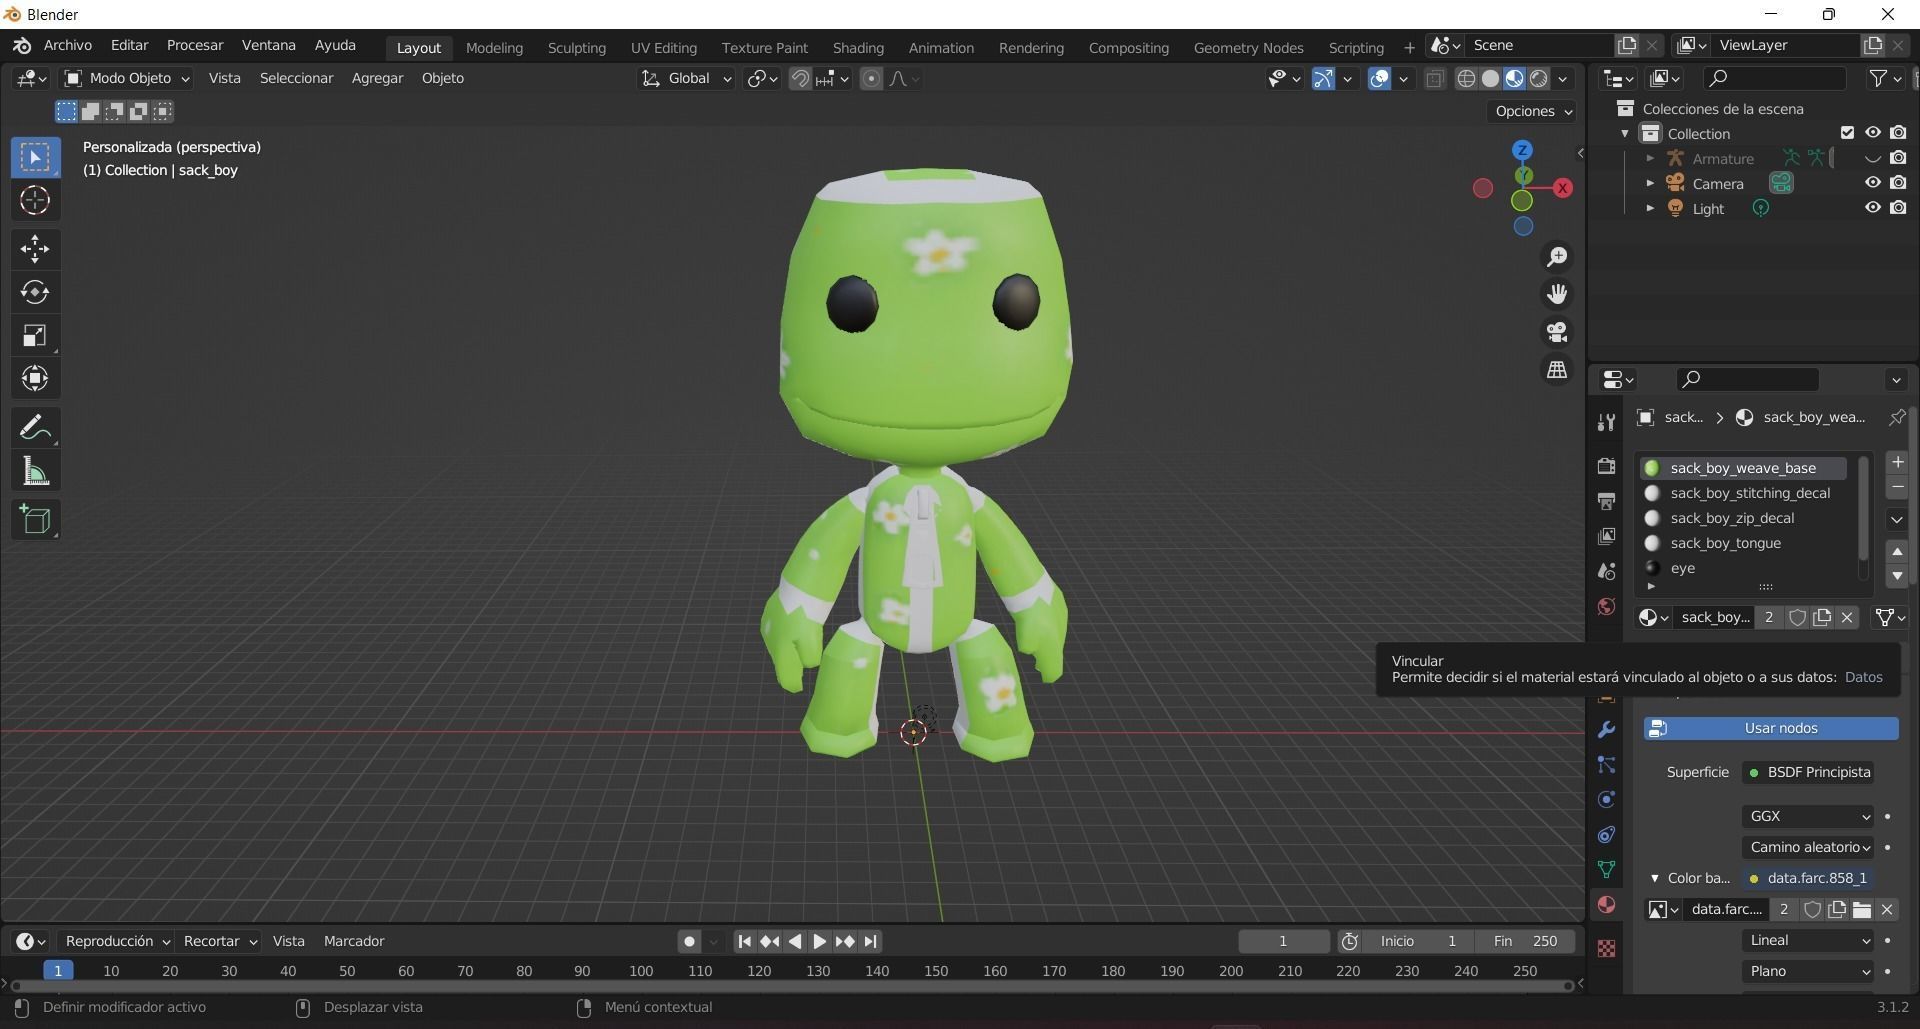This screenshot has width=1920, height=1029.
Task: Click the Usar nodos button
Action: point(1771,728)
